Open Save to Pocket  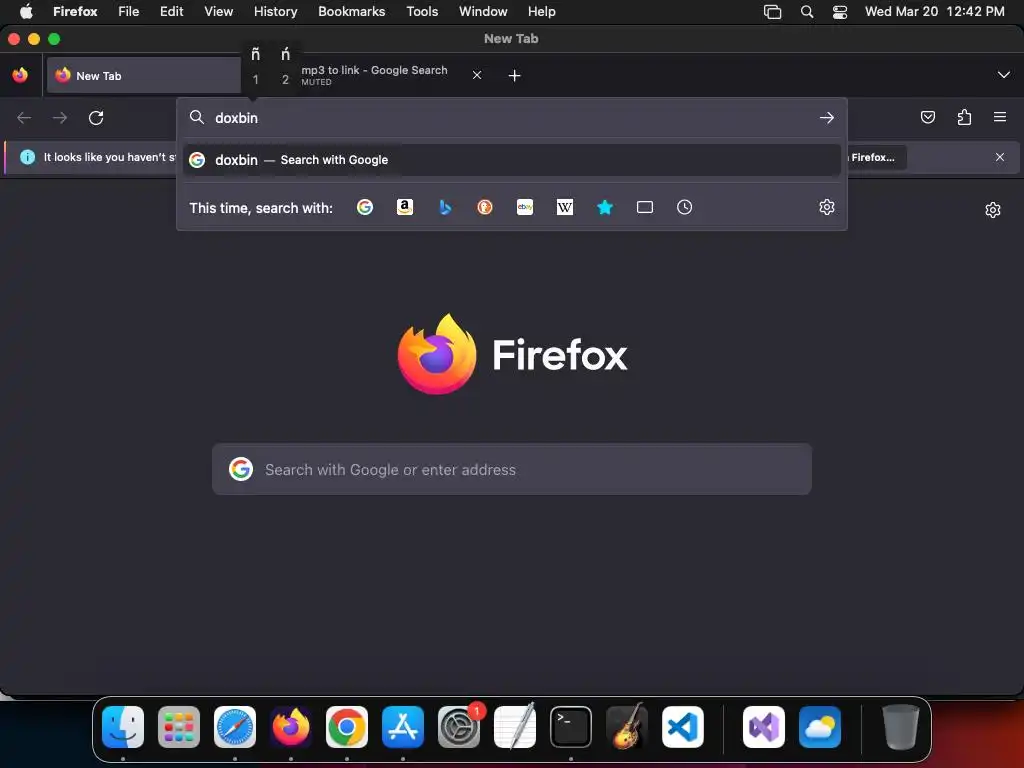click(928, 118)
